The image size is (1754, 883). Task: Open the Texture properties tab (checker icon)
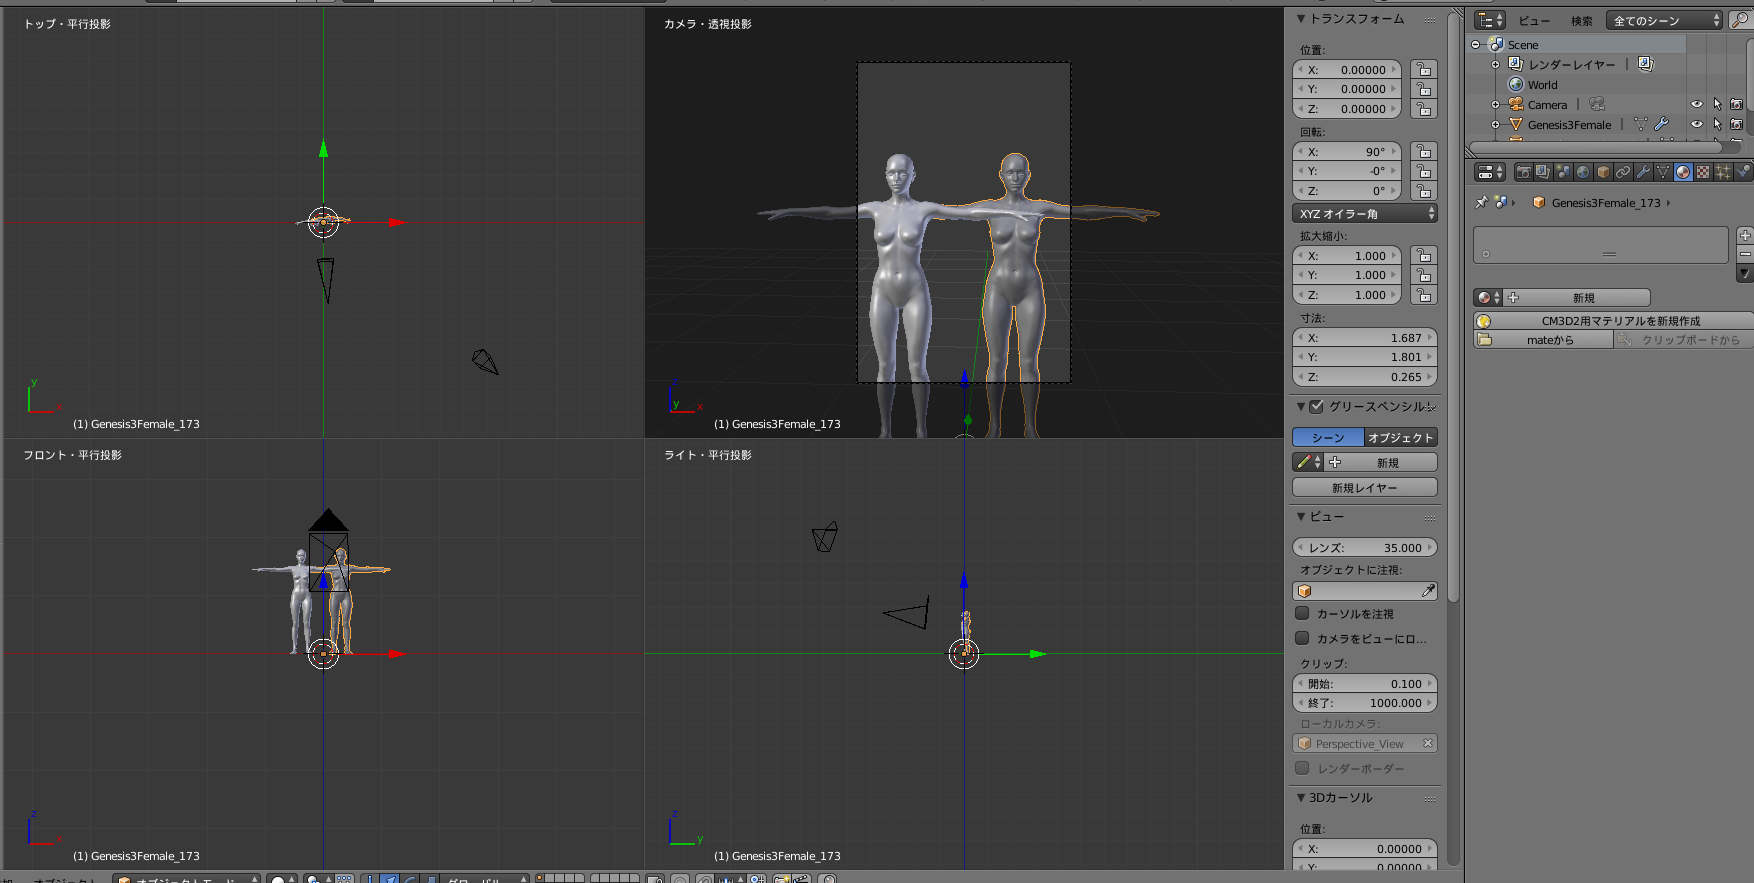coord(1703,172)
